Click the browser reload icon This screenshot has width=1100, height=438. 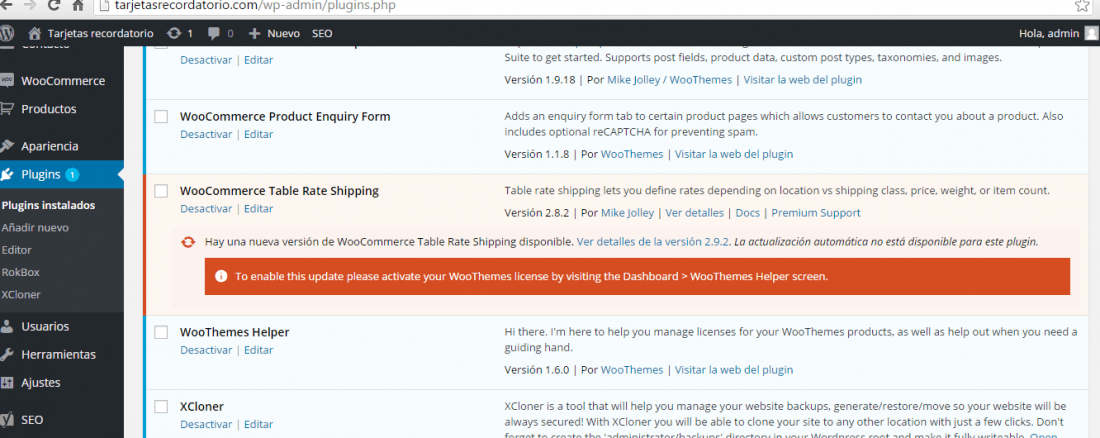click(54, 6)
